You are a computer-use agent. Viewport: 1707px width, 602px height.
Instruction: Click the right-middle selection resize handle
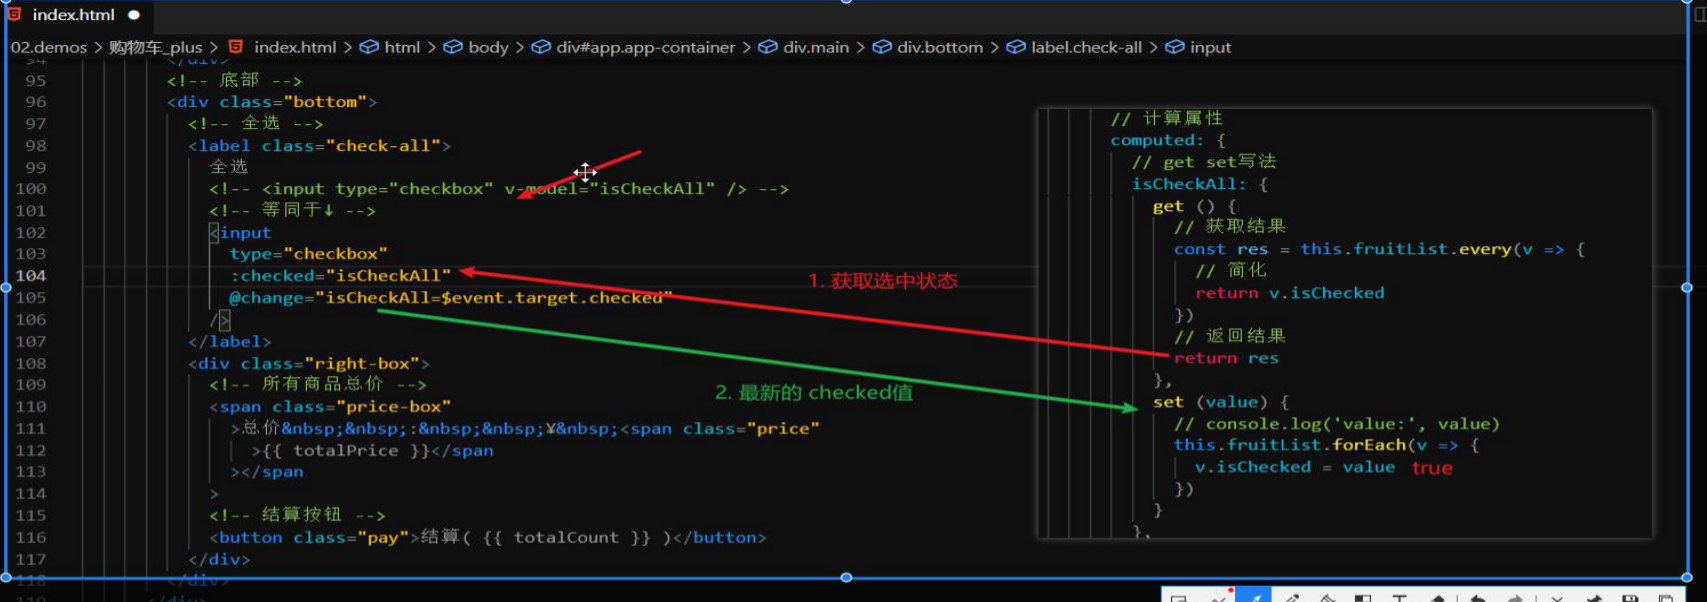(1687, 288)
